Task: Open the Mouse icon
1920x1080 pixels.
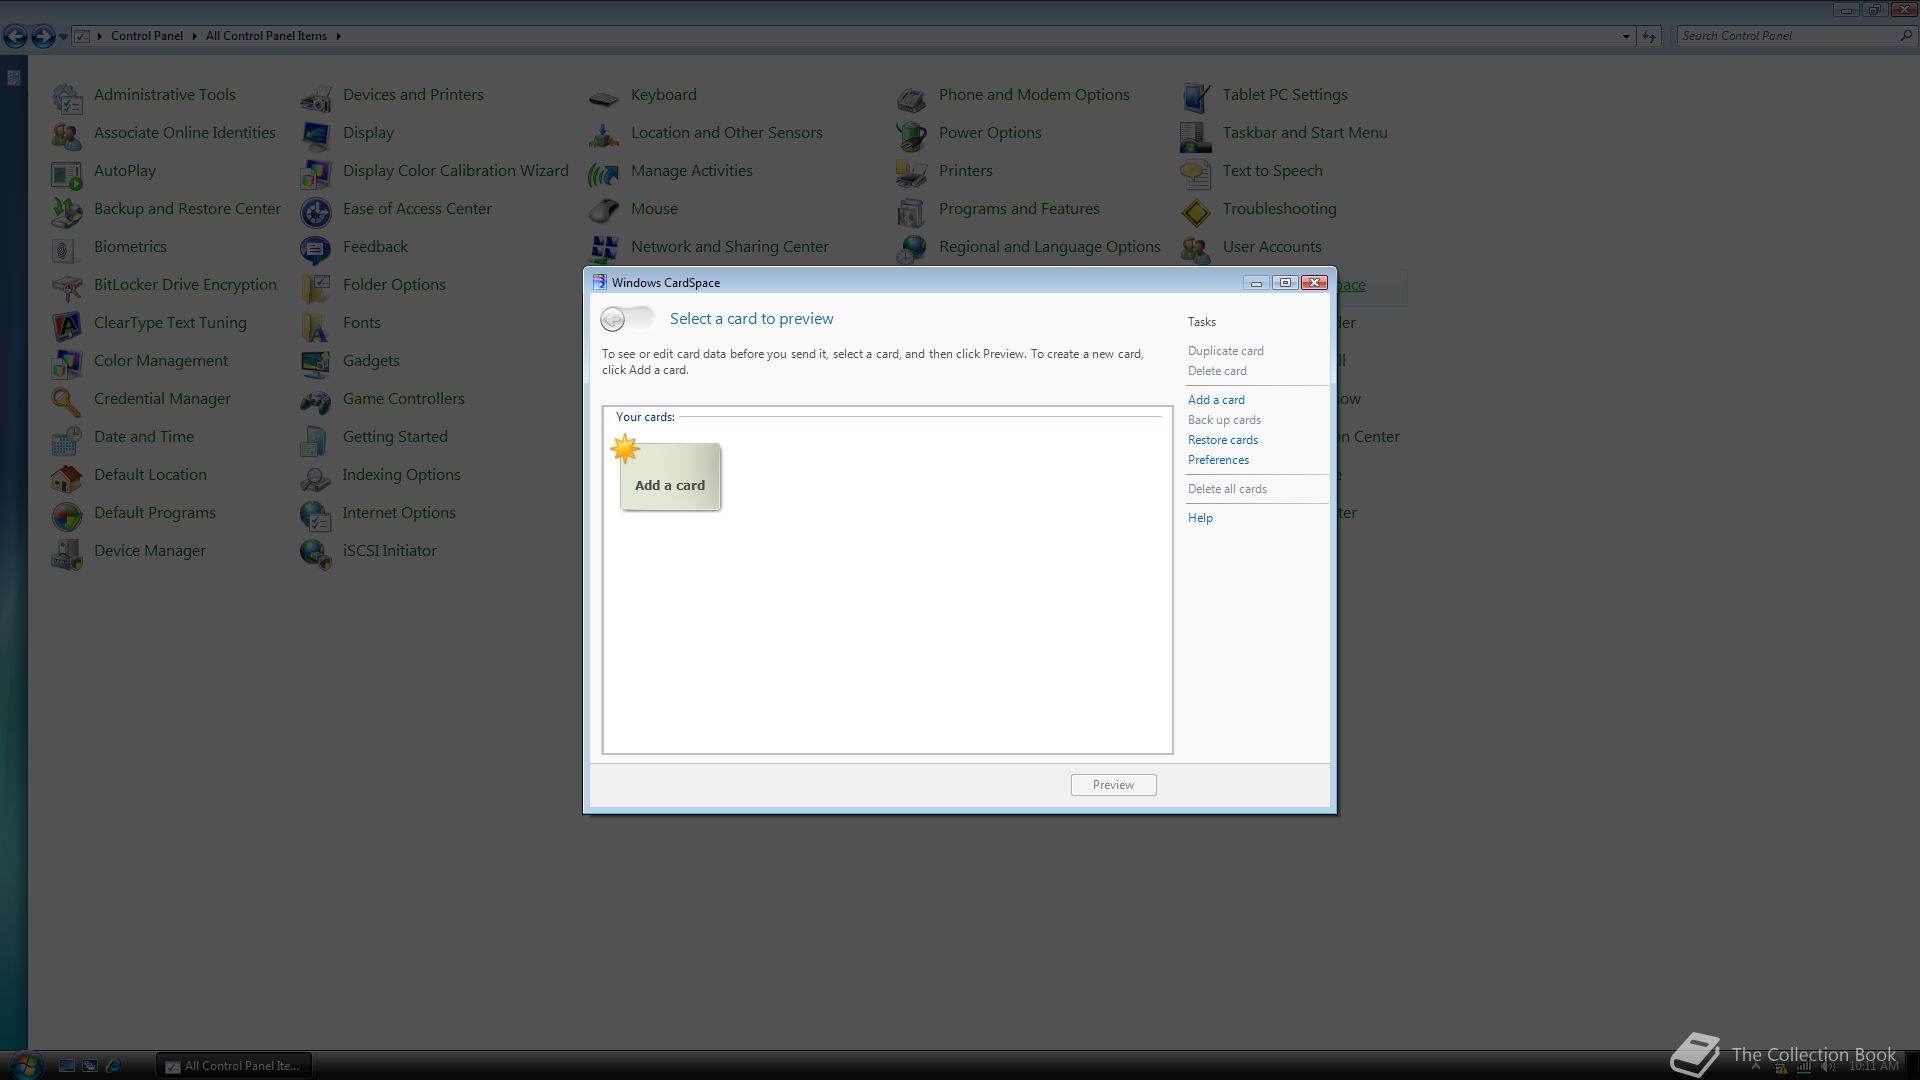Action: (604, 211)
